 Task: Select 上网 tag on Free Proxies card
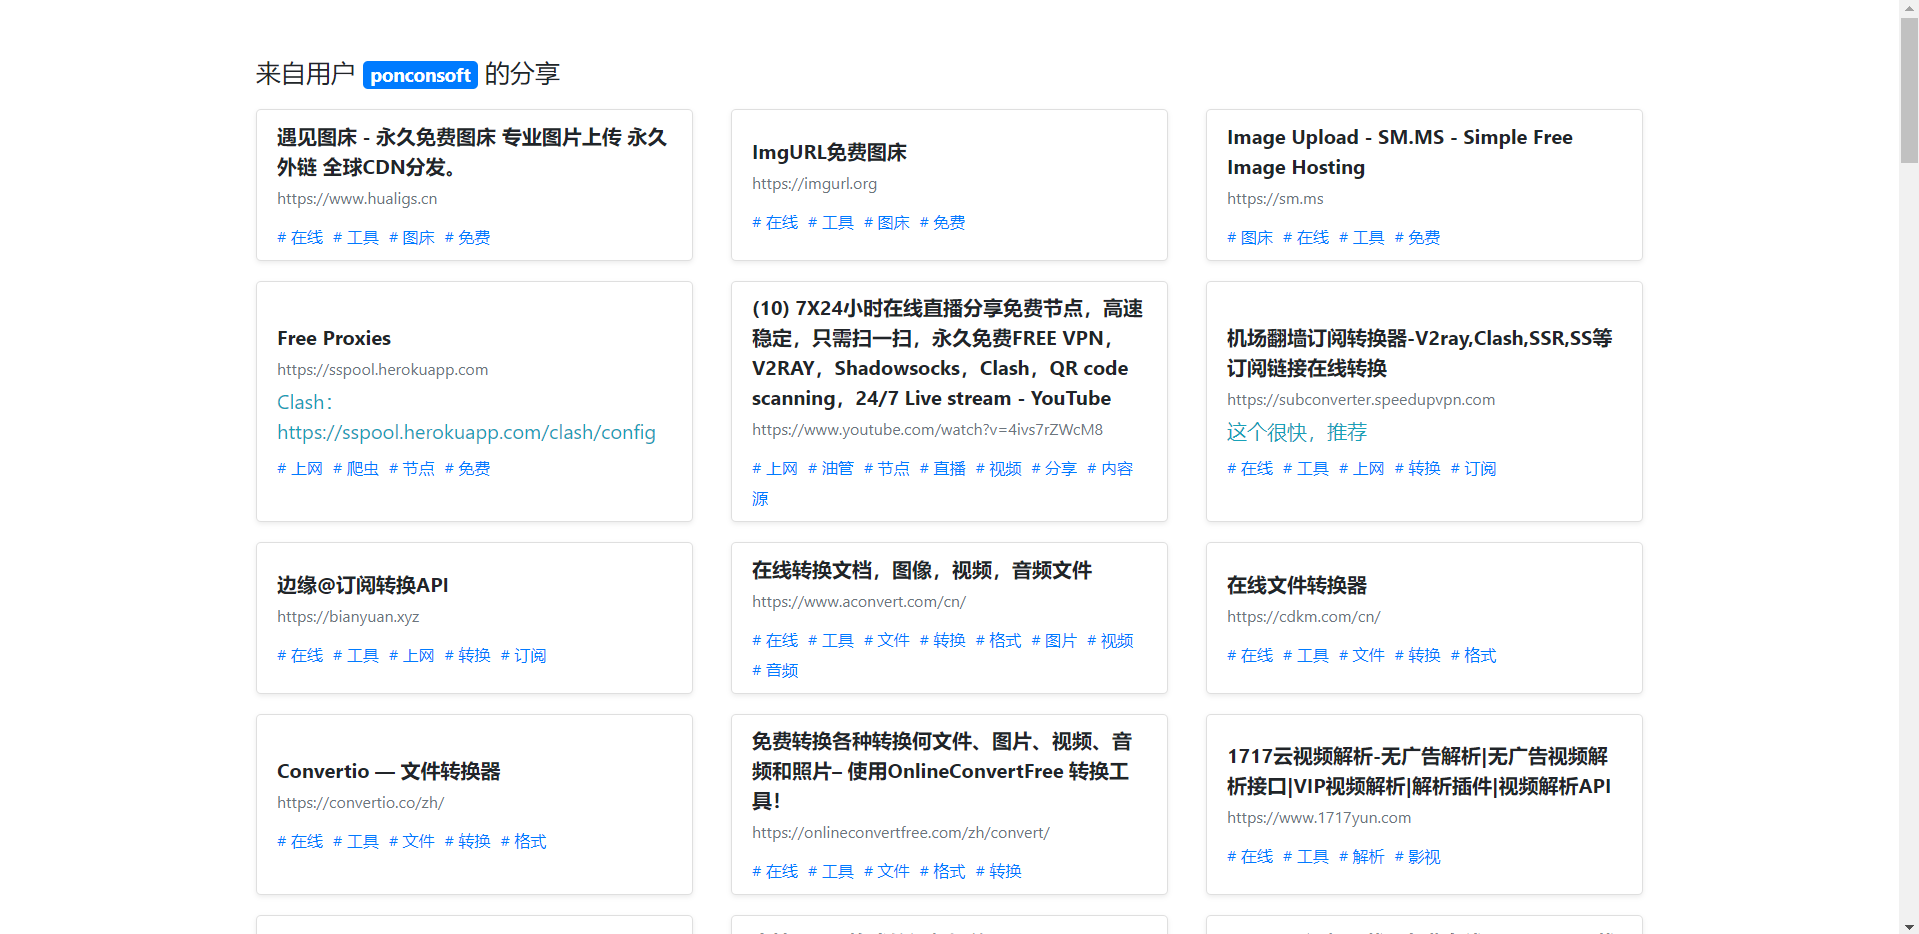tap(300, 468)
